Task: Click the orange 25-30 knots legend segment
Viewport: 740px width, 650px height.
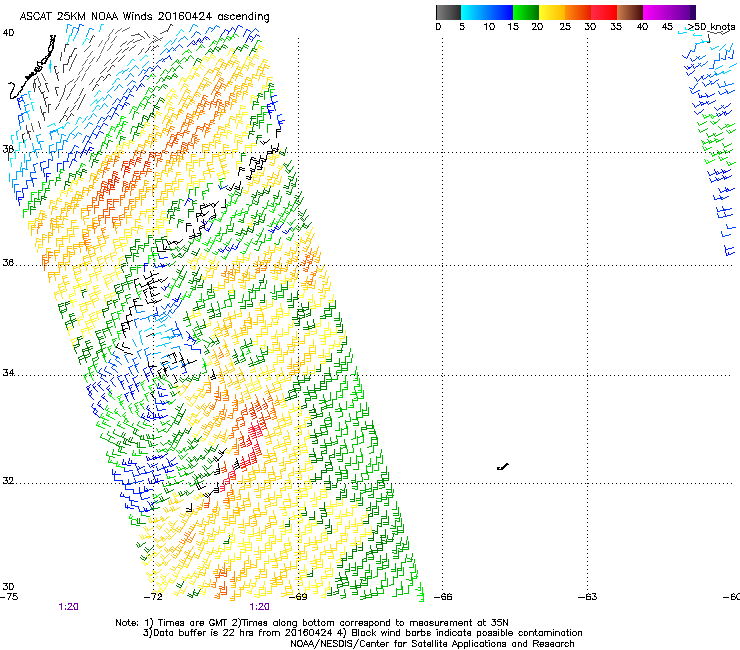Action: 578,12
